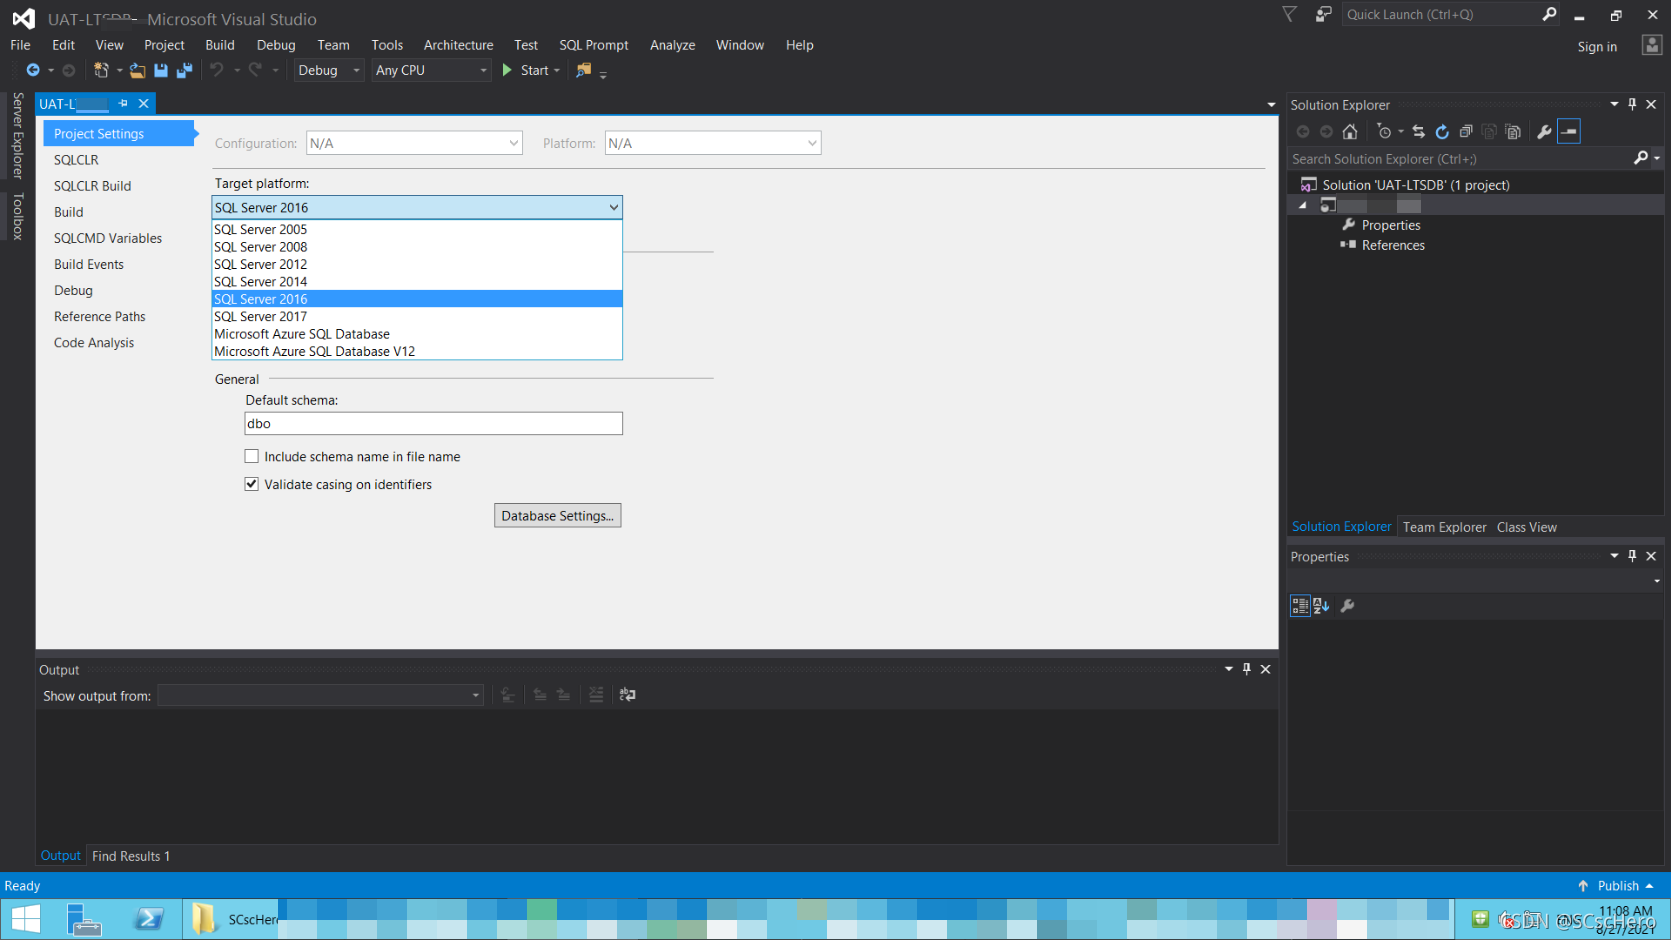
Task: Click the Show All Files icon
Action: (1513, 132)
